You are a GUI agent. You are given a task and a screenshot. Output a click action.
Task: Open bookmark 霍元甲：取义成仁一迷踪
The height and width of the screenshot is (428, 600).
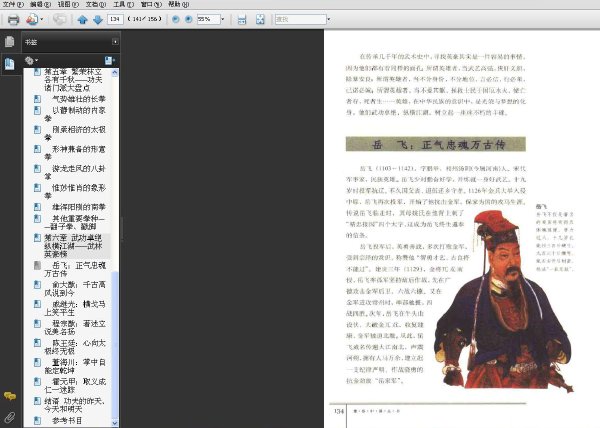(x=75, y=386)
